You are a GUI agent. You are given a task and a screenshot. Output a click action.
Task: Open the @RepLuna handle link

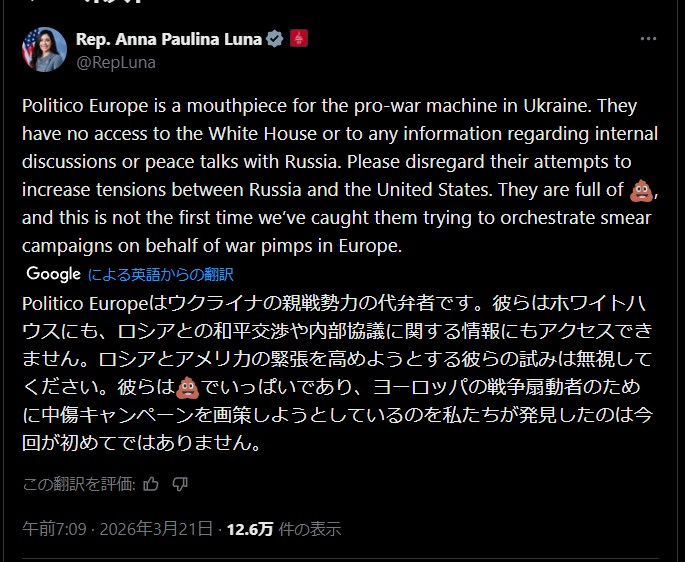pos(116,62)
